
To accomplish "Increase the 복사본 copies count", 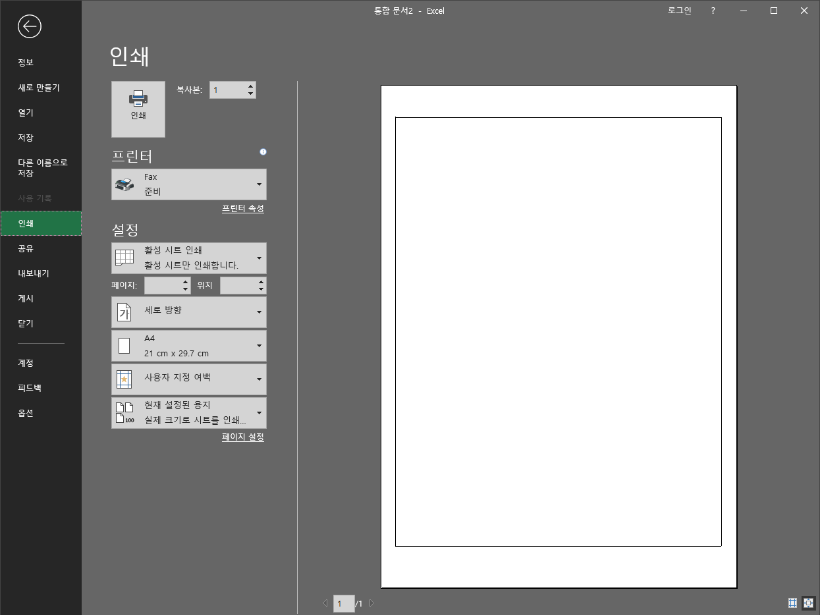I will coord(250,86).
